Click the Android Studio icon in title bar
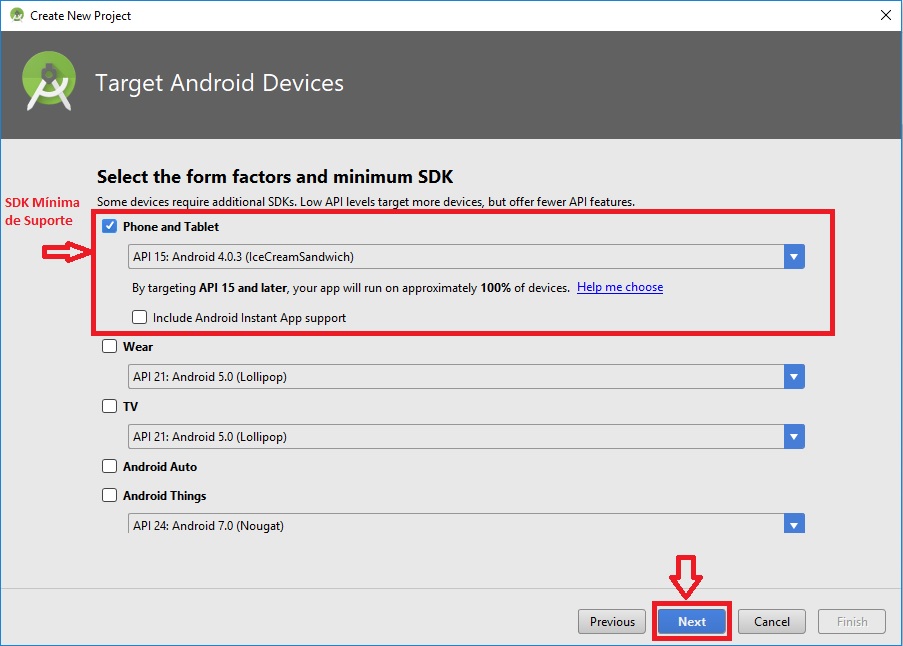The height and width of the screenshot is (646, 903). pos(17,15)
